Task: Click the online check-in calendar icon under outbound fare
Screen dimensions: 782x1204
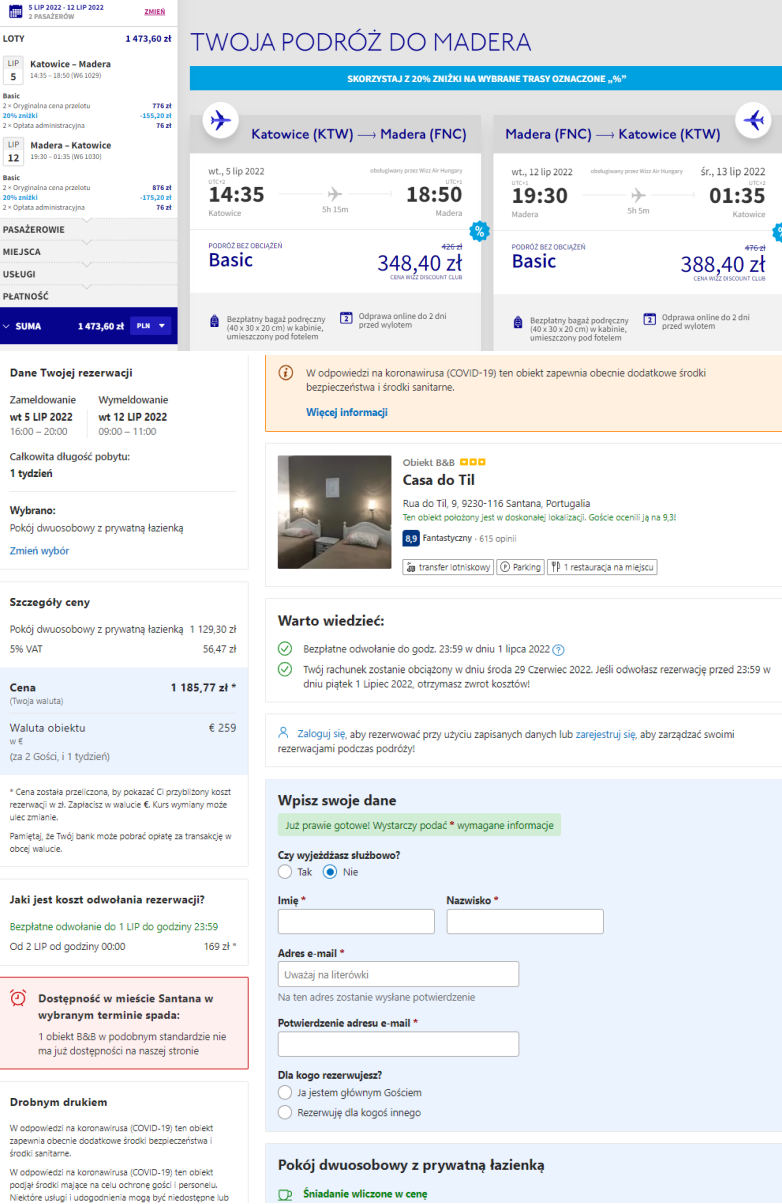Action: click(x=347, y=319)
